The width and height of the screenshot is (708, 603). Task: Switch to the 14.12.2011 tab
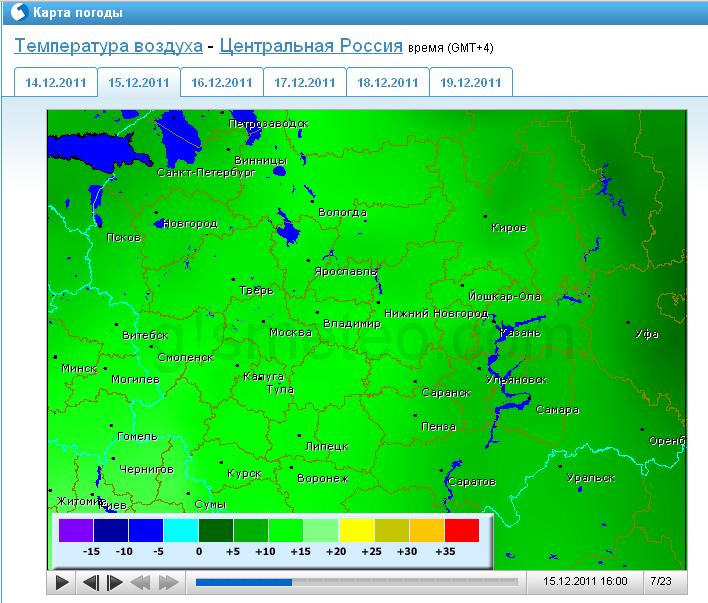click(x=55, y=83)
